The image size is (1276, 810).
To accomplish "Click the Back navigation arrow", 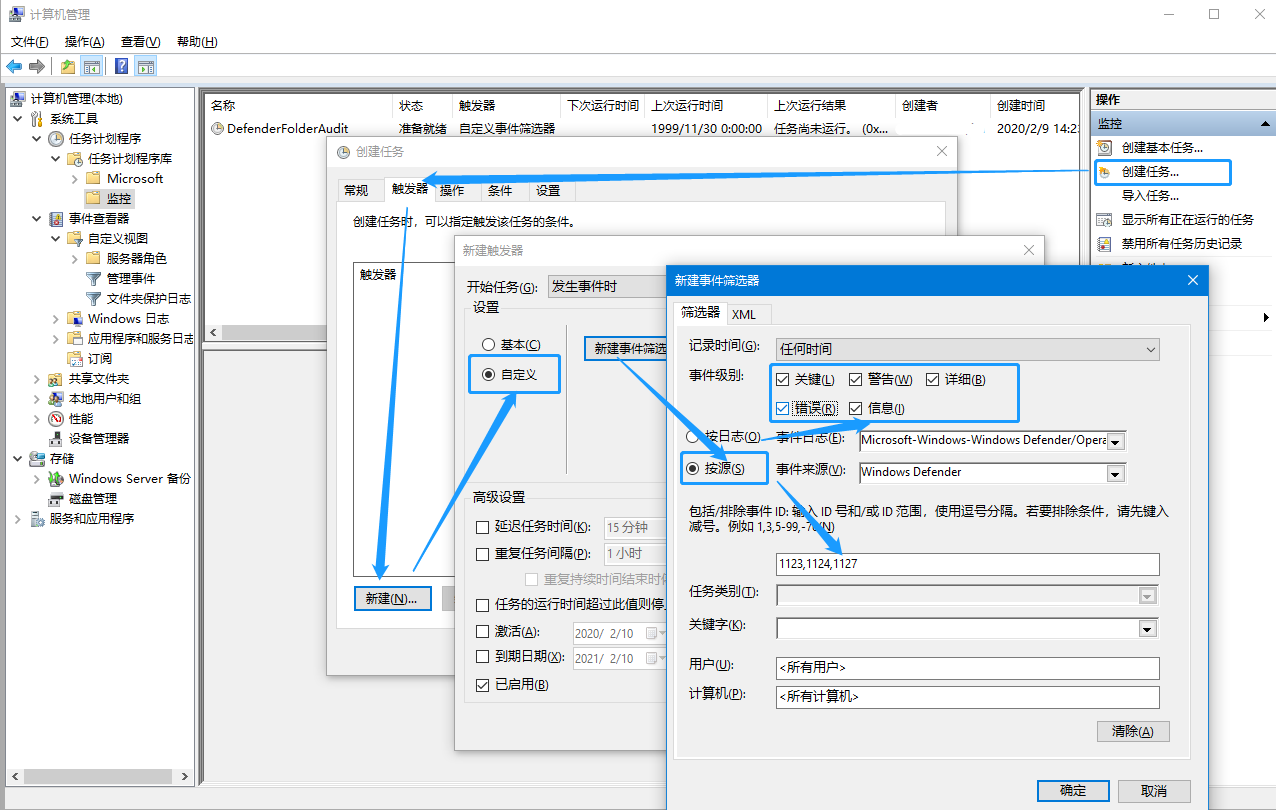I will [x=13, y=66].
